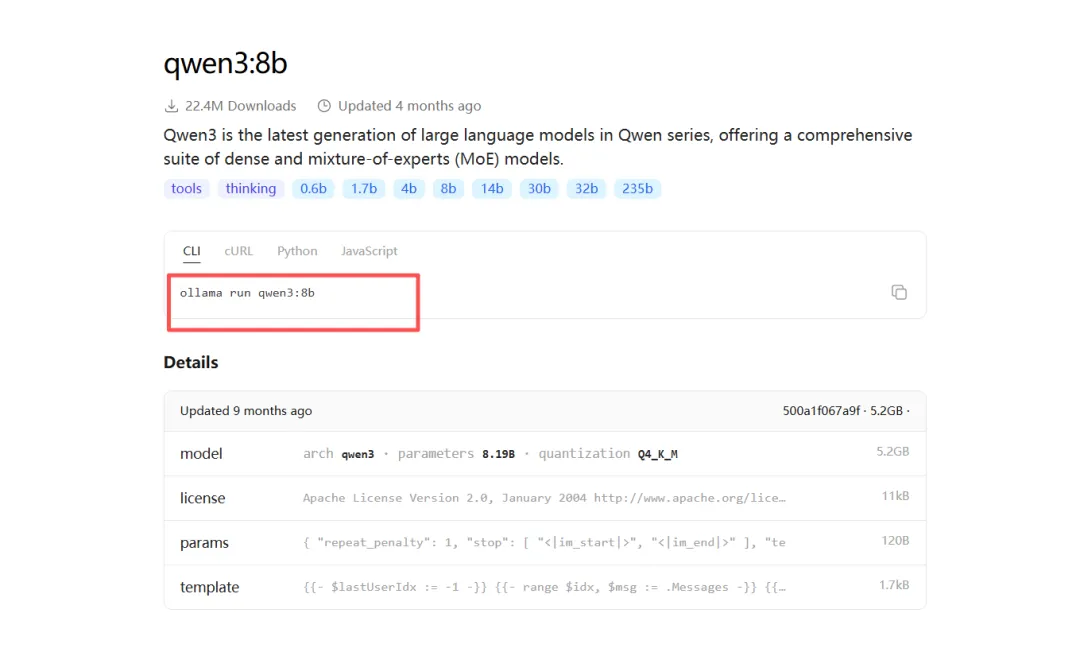
Task: Choose the 0.6b size tag
Action: pos(313,189)
